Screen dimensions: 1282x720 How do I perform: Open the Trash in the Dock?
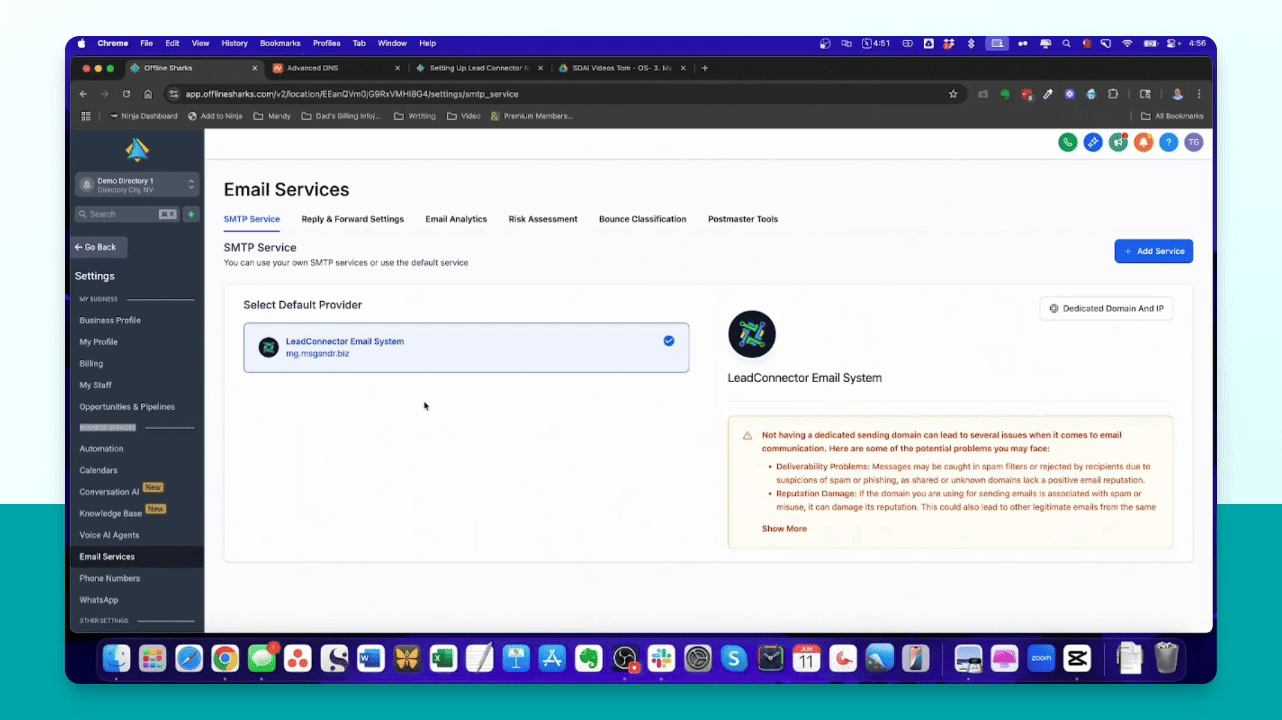point(1166,658)
